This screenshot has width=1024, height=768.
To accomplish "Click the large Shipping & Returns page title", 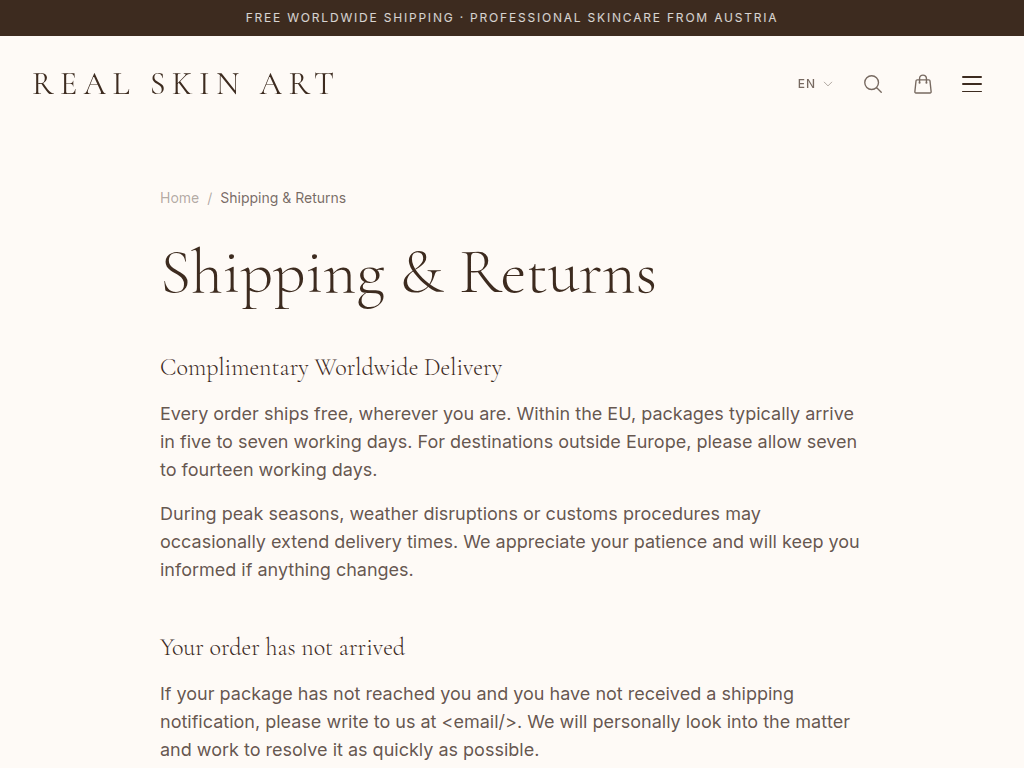I will coord(408,273).
